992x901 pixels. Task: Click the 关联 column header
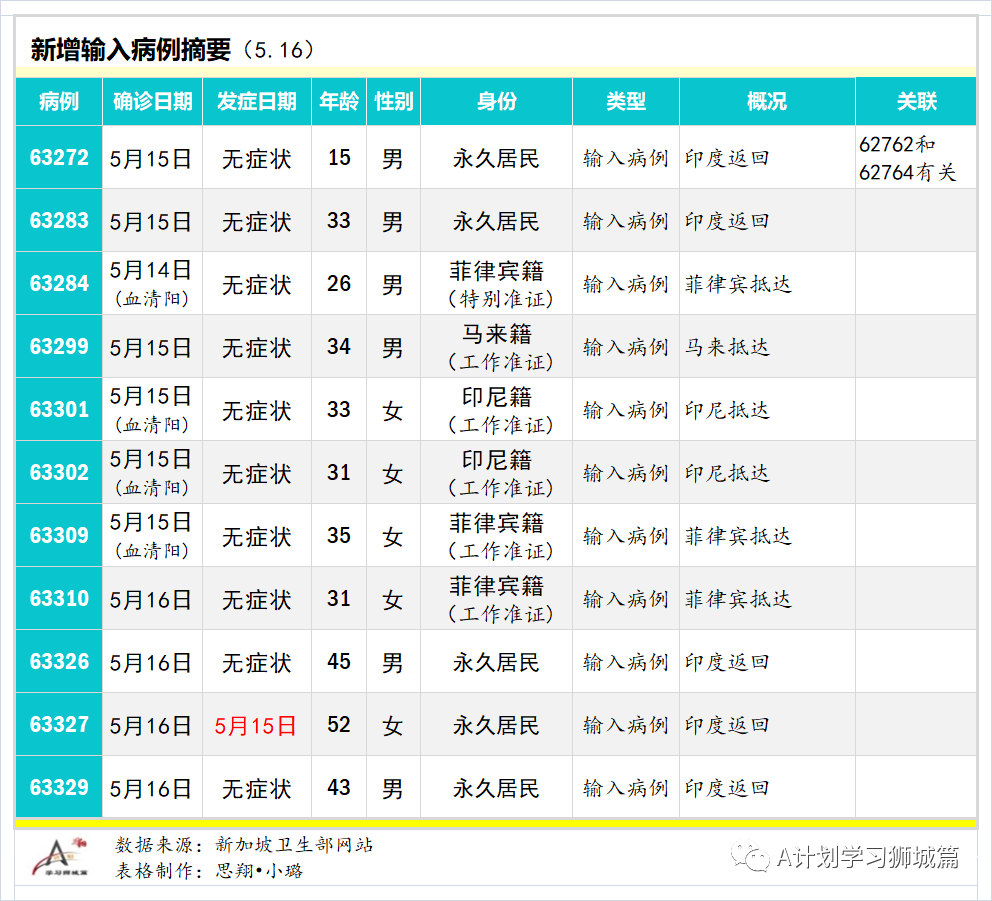tap(916, 101)
